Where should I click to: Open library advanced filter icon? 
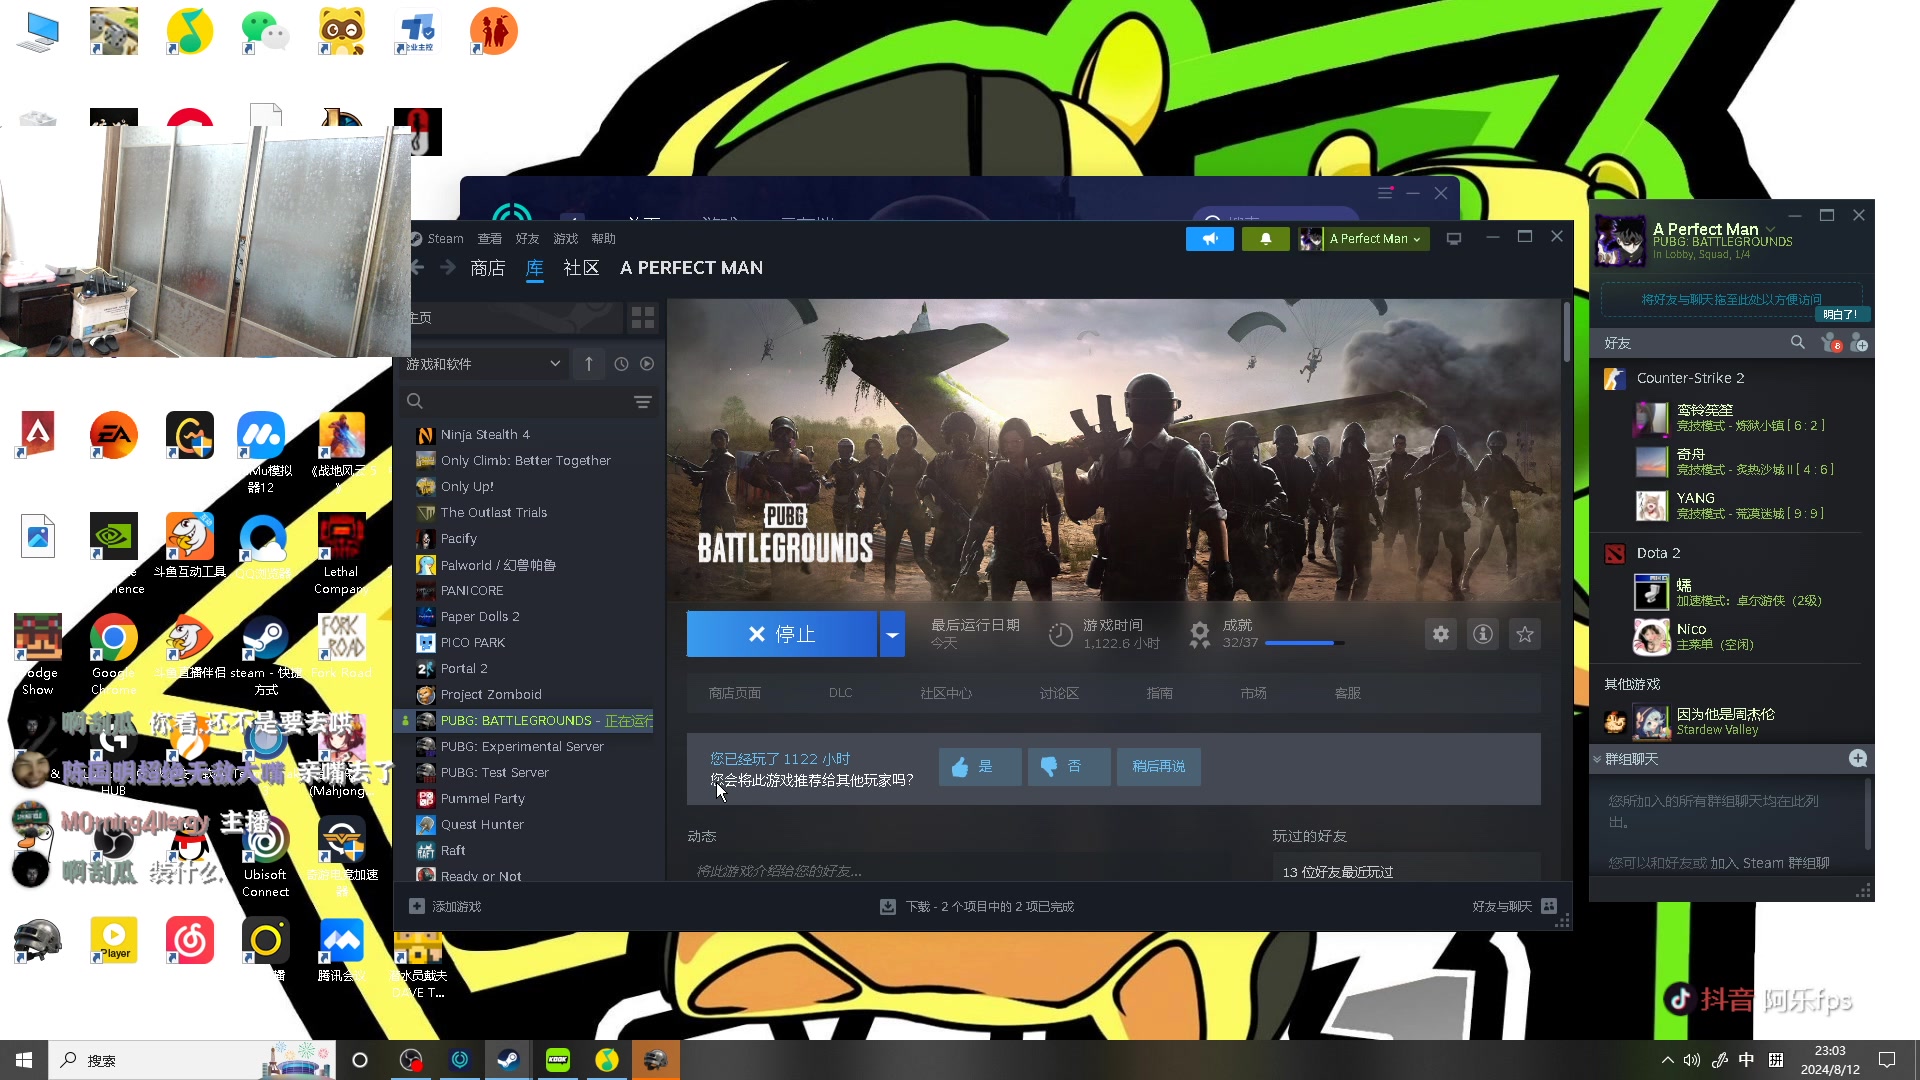click(x=643, y=402)
